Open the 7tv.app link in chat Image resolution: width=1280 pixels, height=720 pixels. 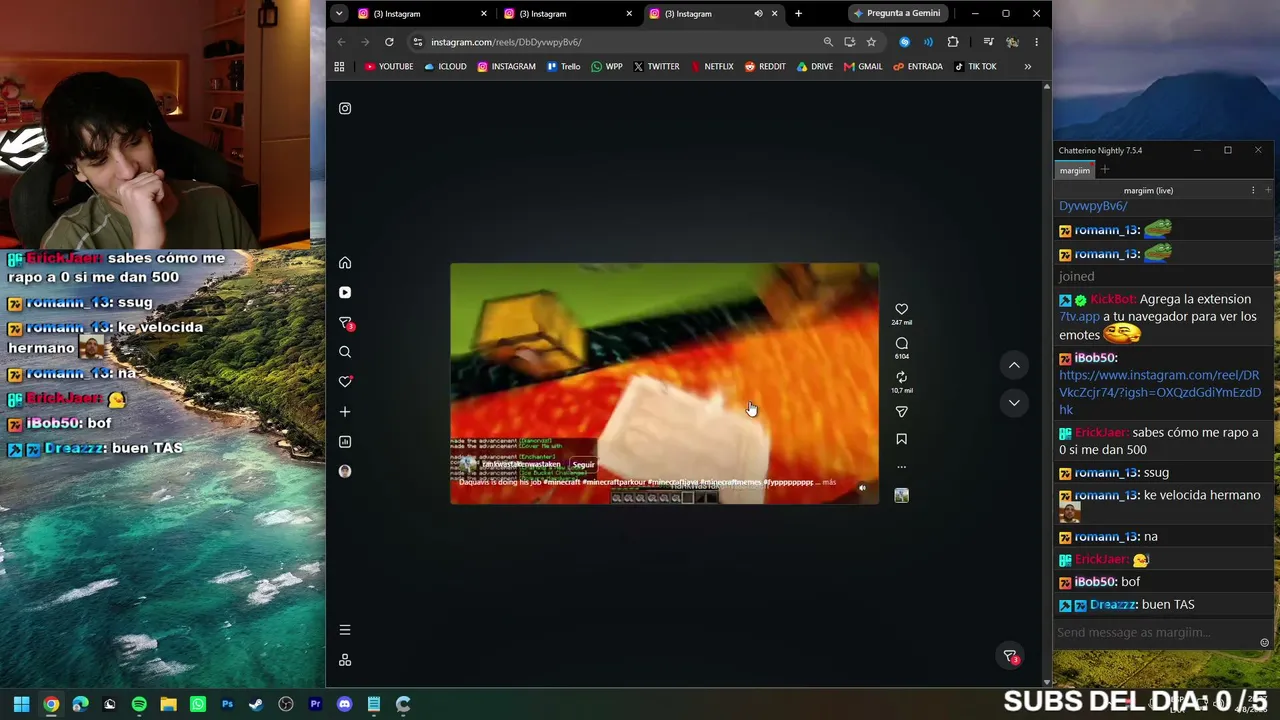pyautogui.click(x=1078, y=316)
